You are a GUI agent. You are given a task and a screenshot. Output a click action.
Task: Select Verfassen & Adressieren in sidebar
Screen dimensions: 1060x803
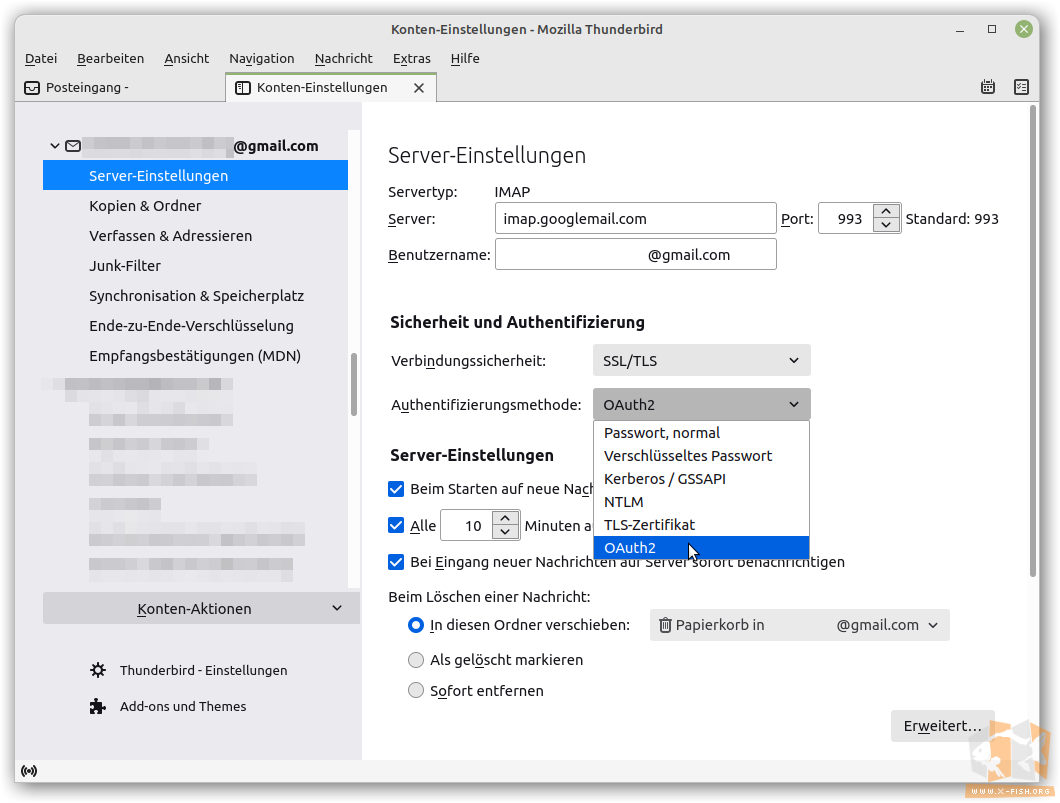195,236
